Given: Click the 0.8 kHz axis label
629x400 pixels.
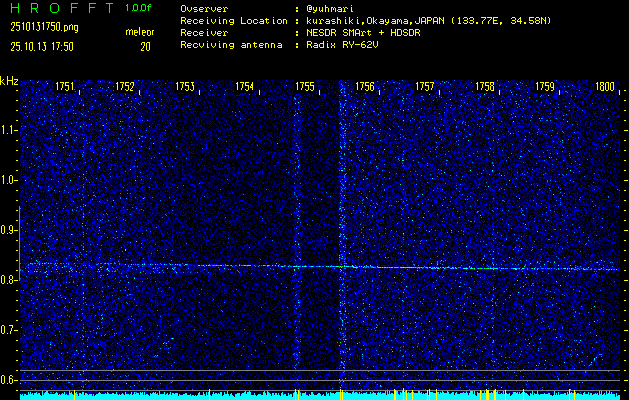Looking at the screenshot, I should click(8, 280).
